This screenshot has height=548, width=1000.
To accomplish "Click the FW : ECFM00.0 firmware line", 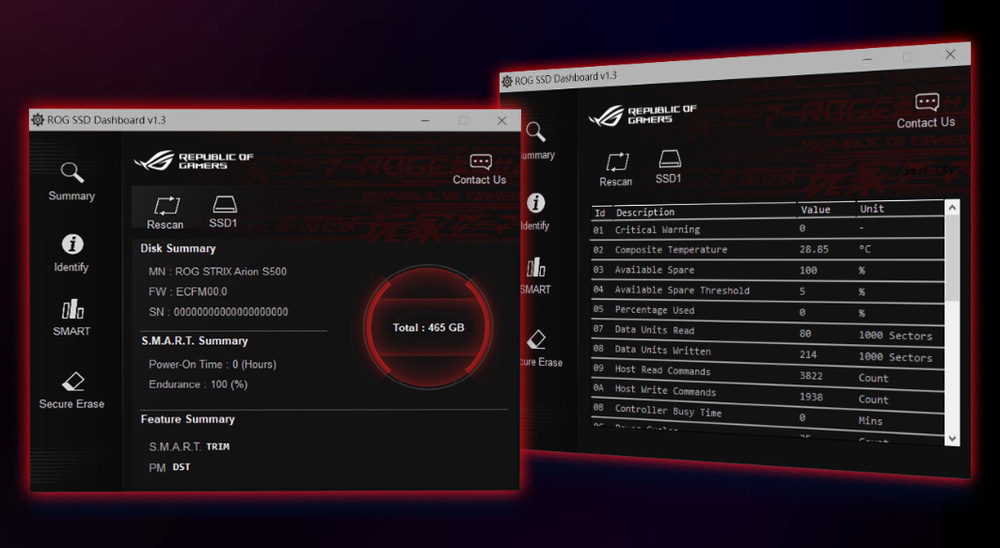I will 188,292.
